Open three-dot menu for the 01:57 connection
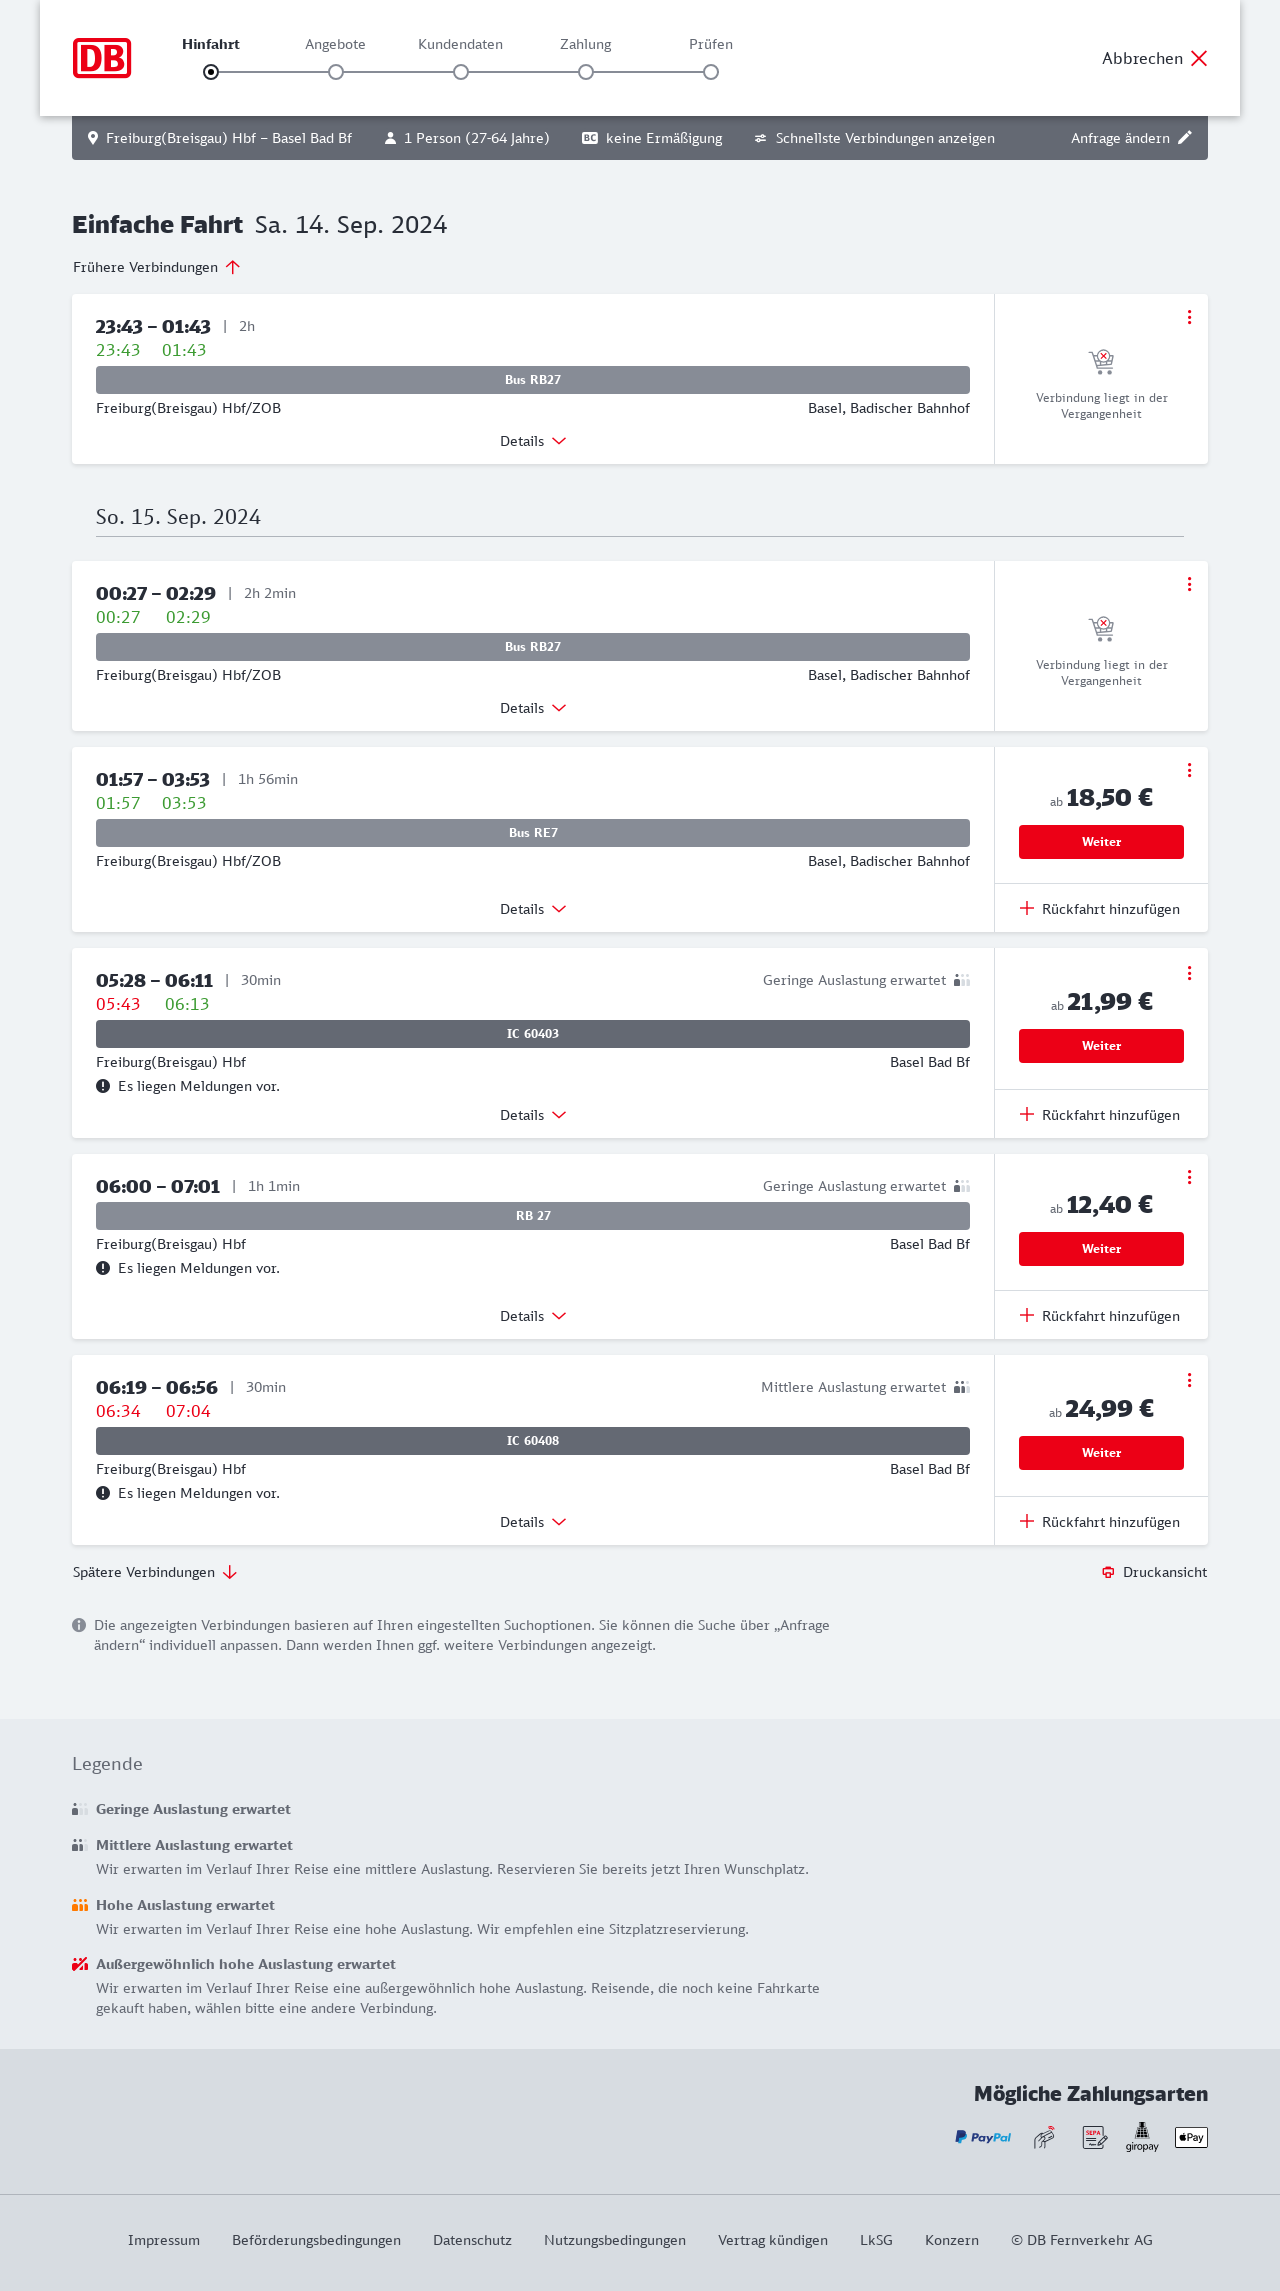This screenshot has height=2291, width=1280. point(1189,770)
